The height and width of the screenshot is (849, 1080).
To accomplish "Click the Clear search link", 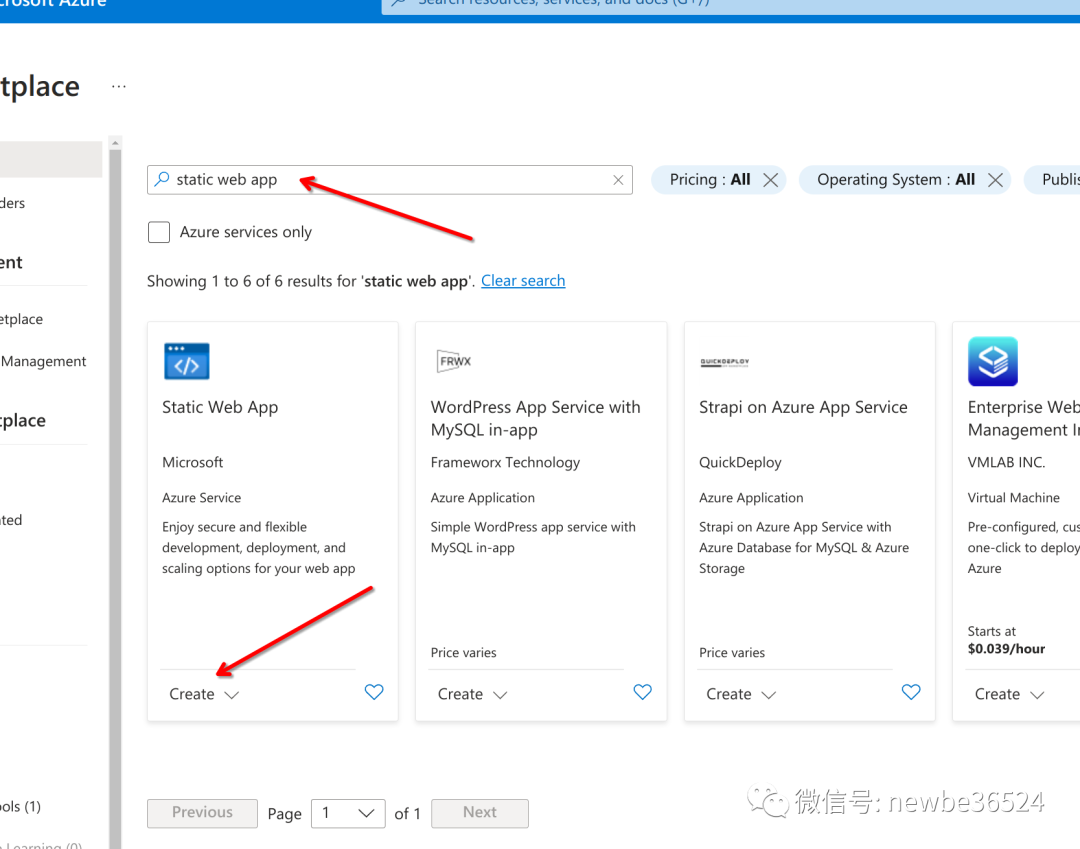I will [x=523, y=281].
